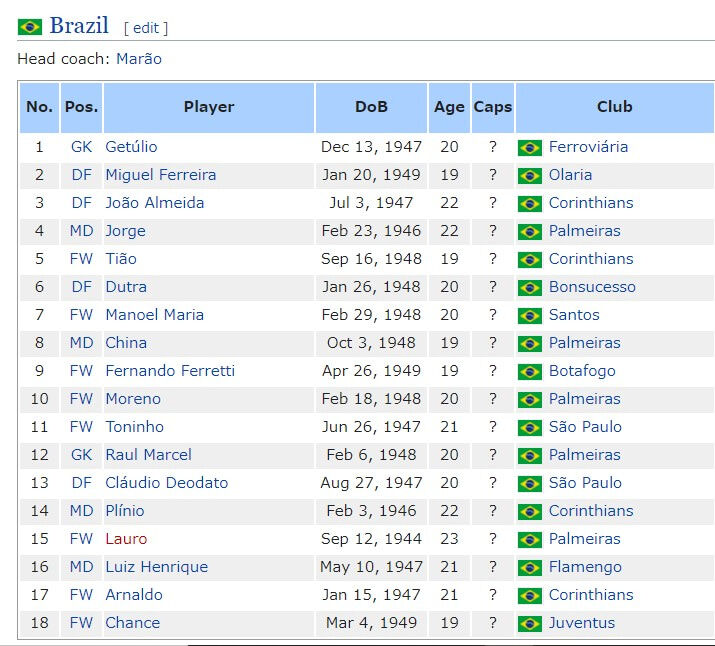Open the red Lauro player link
Screen dimensions: 715x646
tap(126, 539)
